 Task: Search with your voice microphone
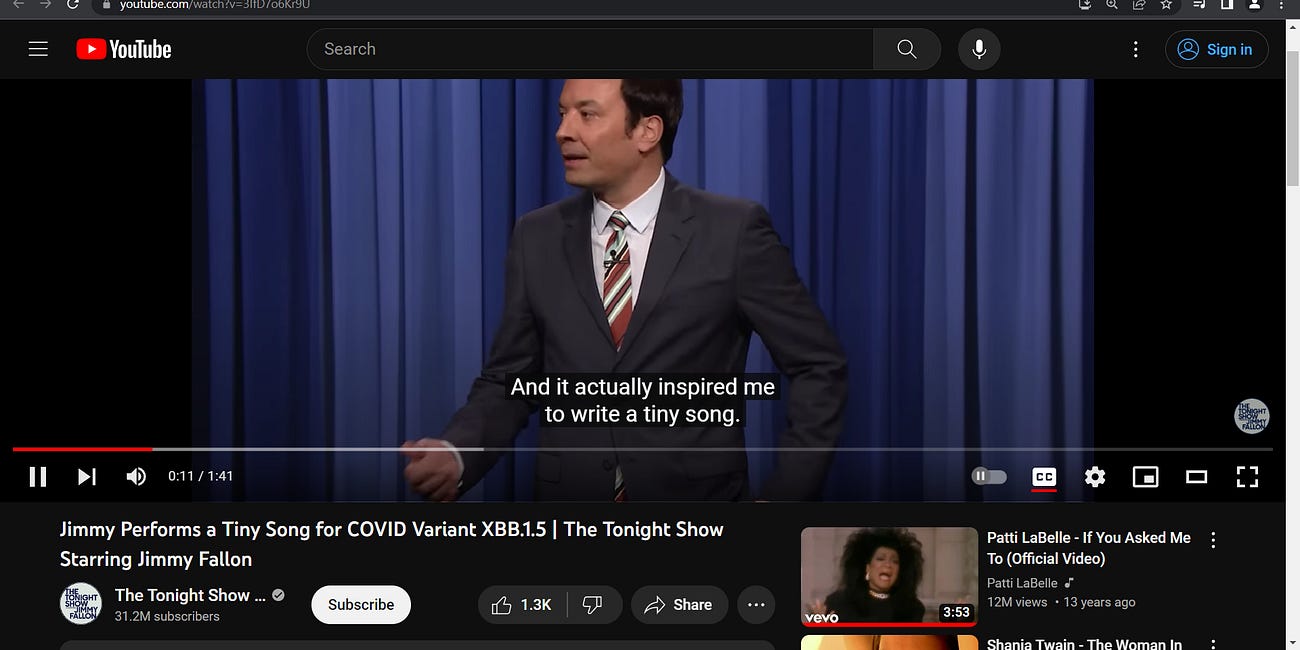click(979, 49)
